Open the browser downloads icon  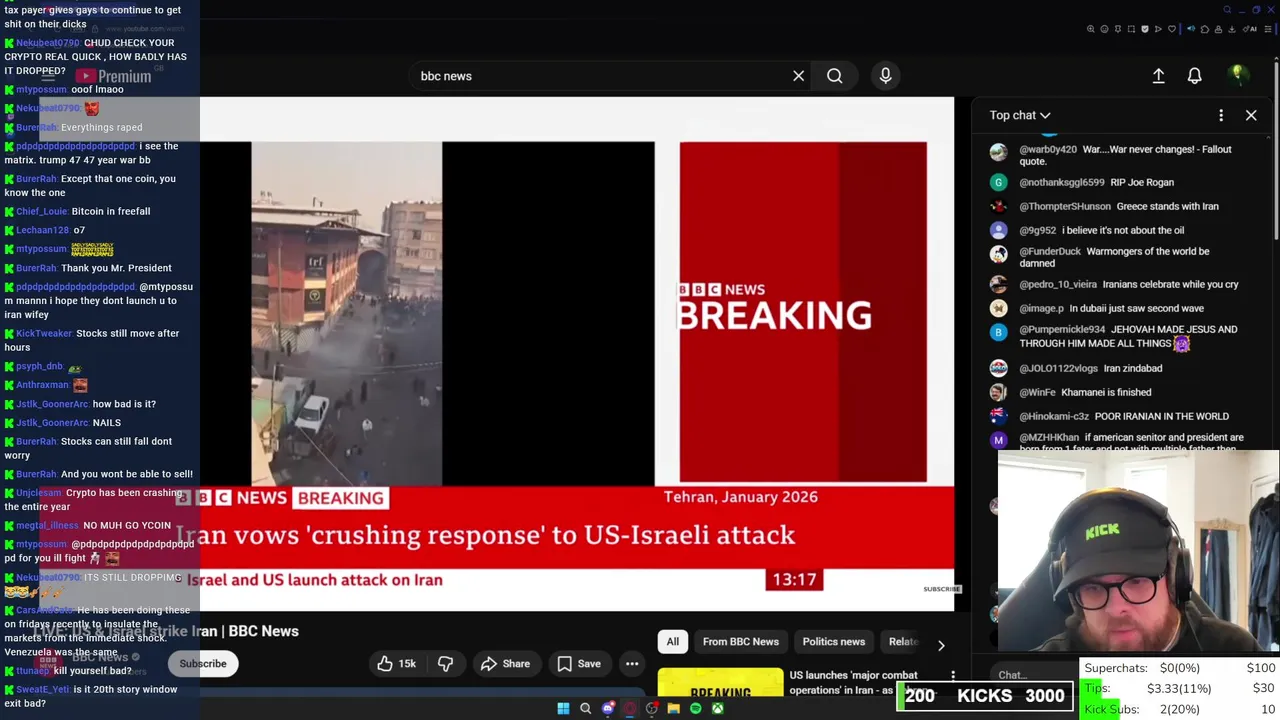1231,29
